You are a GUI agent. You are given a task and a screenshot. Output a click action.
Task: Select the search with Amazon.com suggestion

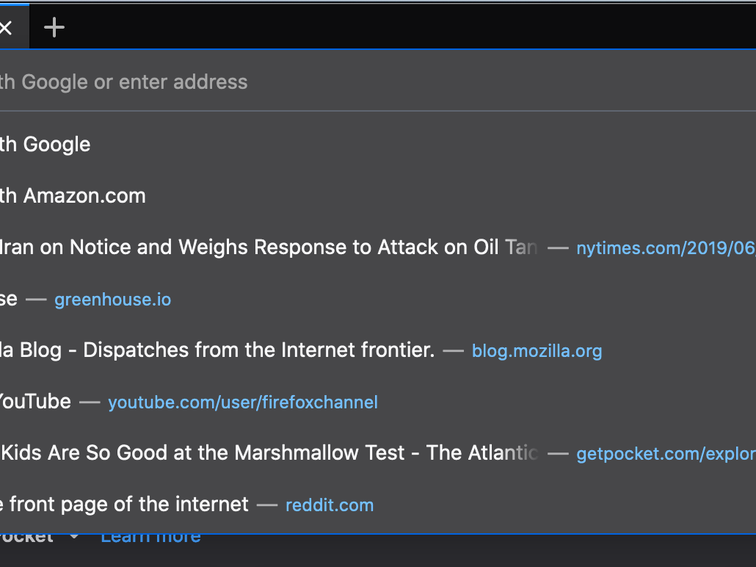tap(73, 196)
